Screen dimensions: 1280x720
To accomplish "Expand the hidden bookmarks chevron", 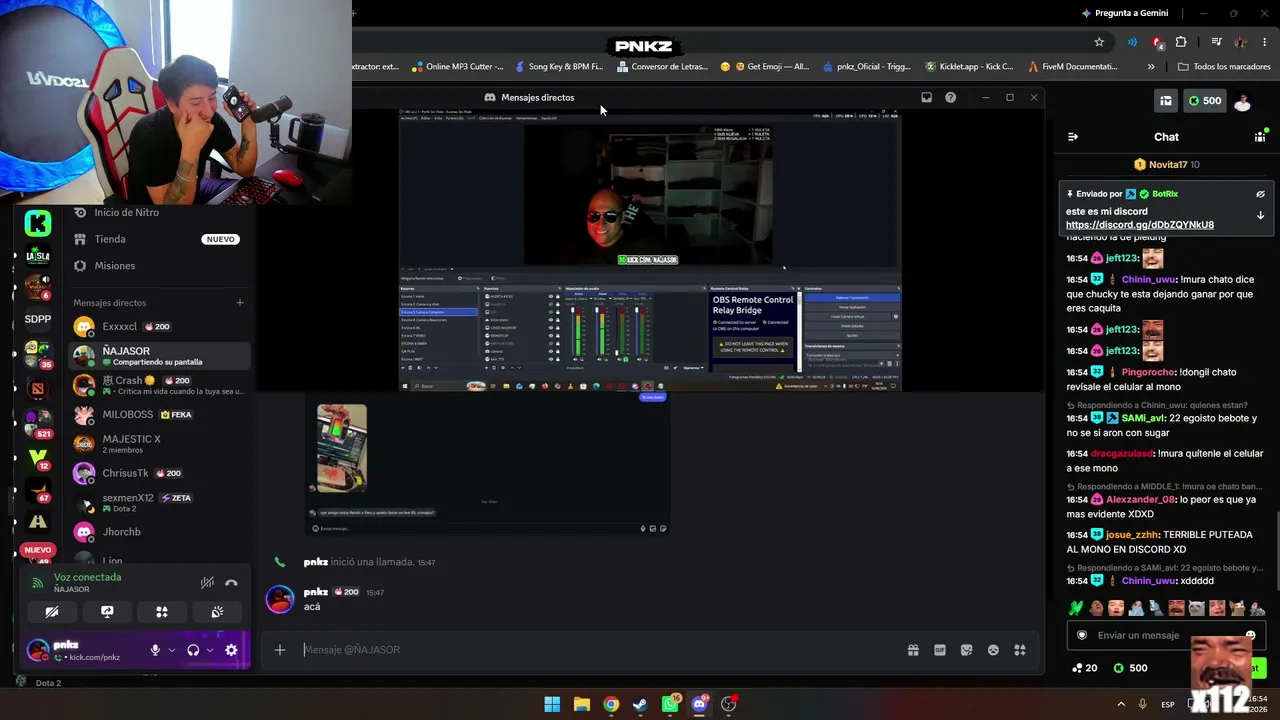I will [1151, 67].
